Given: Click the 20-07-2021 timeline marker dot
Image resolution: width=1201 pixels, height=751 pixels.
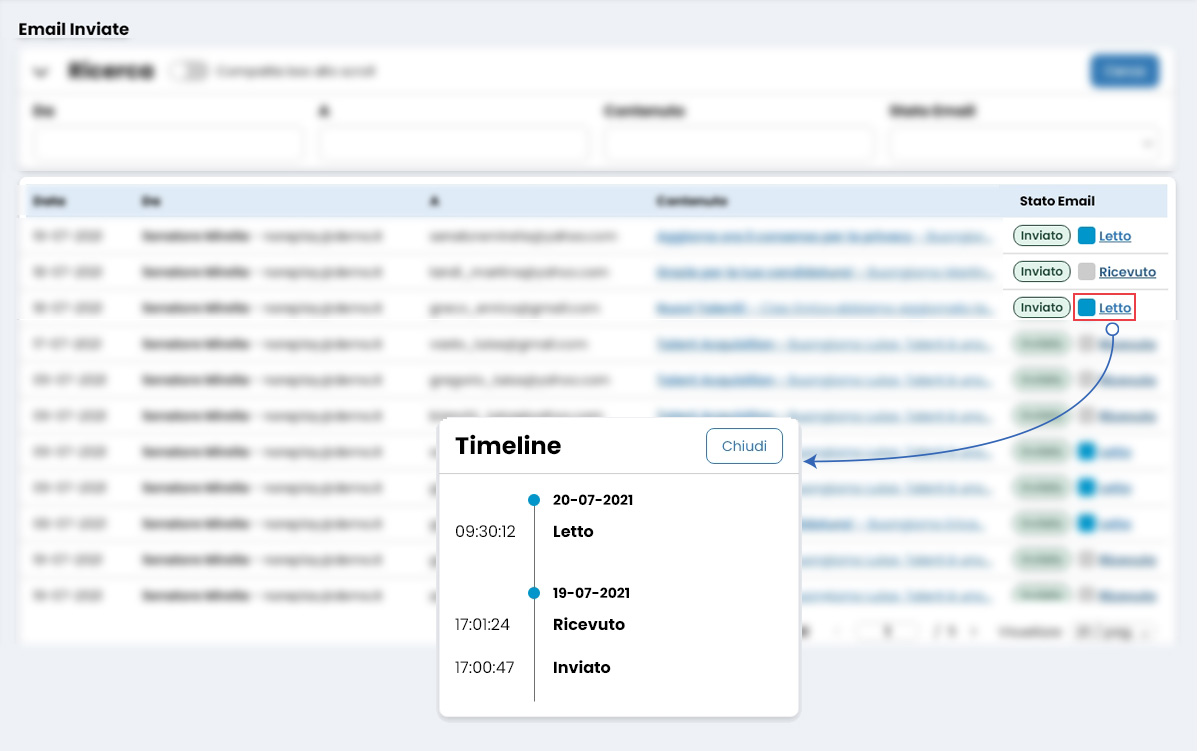Looking at the screenshot, I should (x=534, y=500).
